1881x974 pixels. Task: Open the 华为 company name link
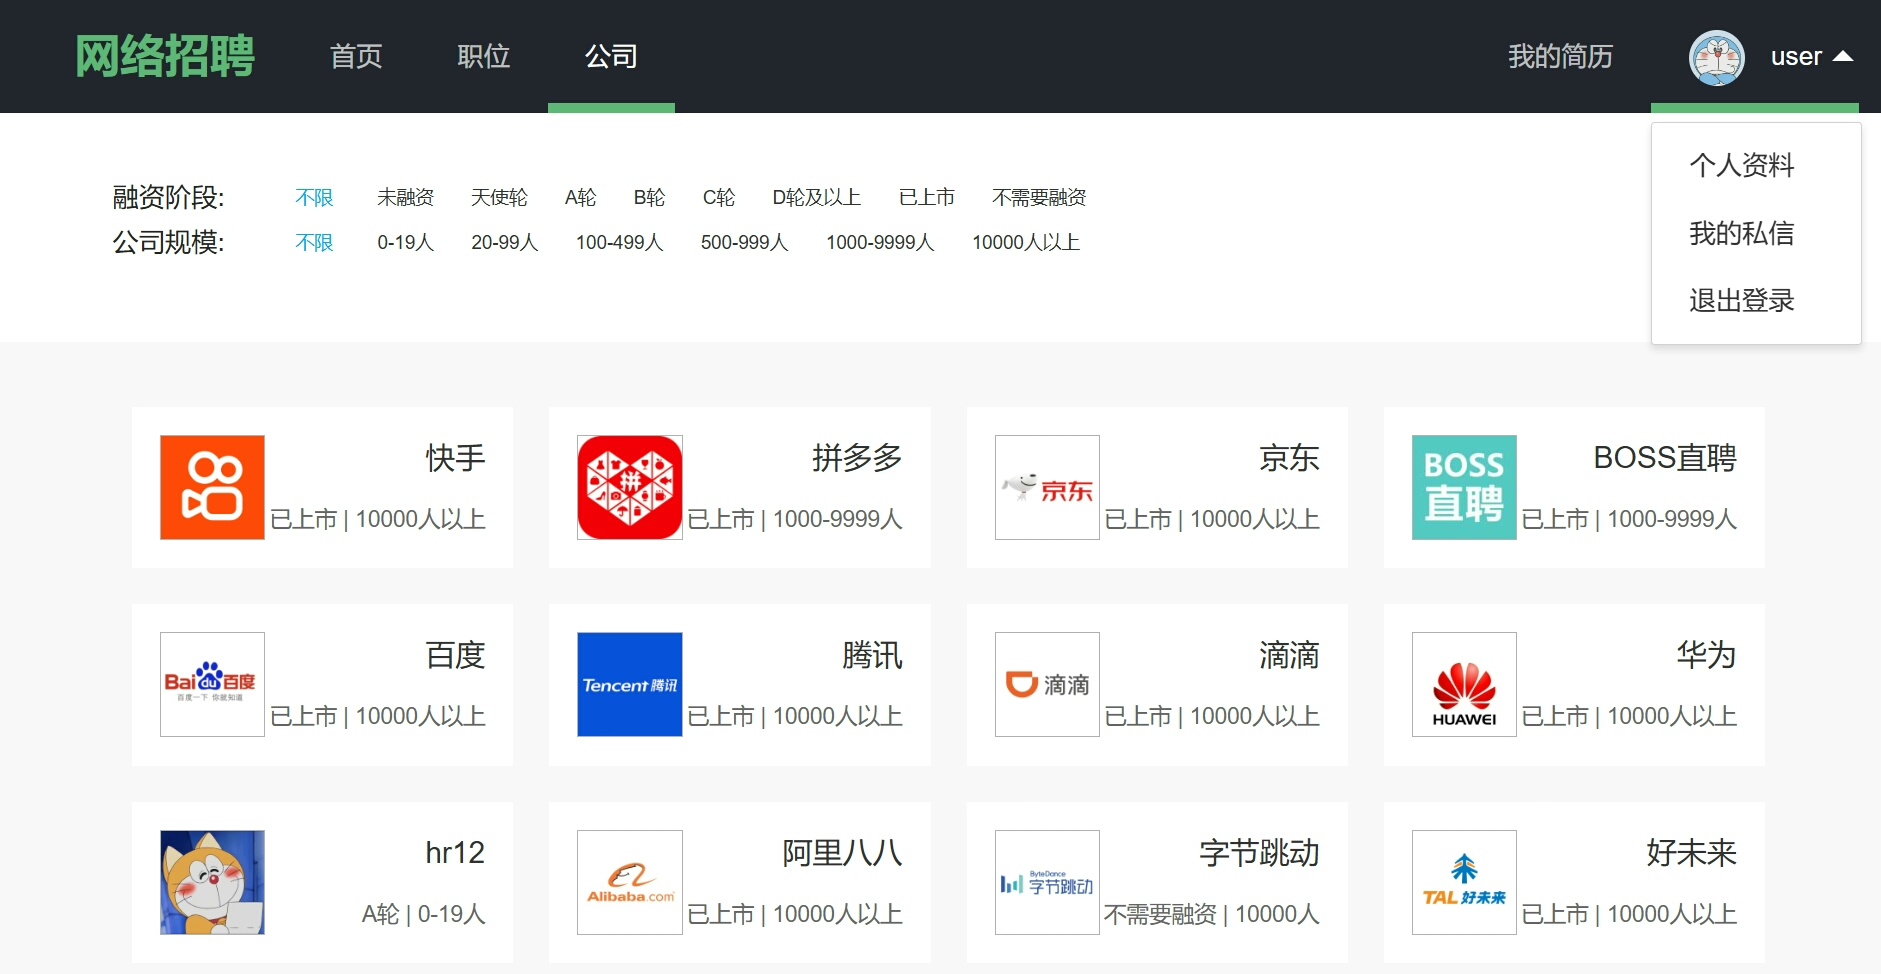(x=1706, y=656)
